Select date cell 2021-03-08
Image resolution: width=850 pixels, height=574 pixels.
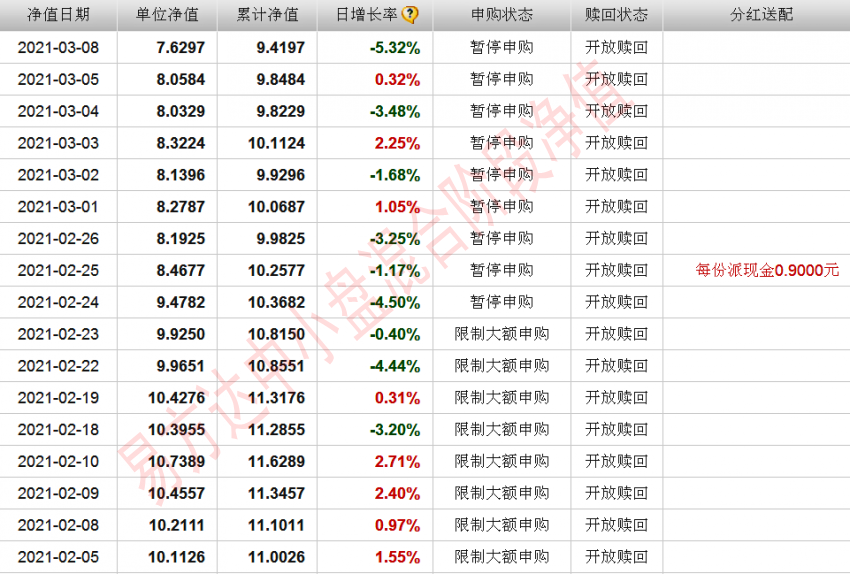point(59,48)
